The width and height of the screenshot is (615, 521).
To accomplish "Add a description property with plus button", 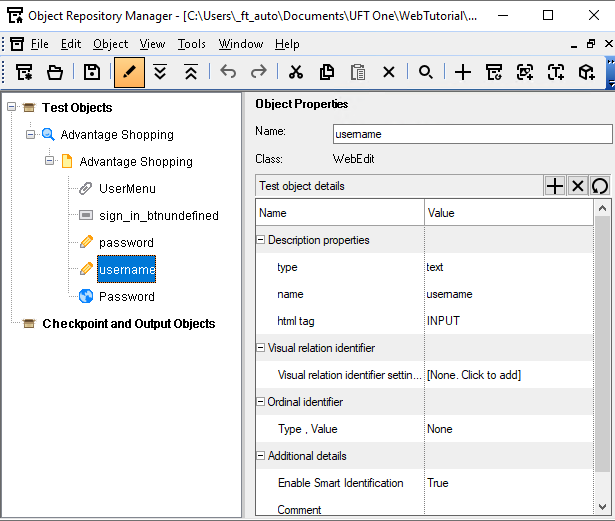I will [555, 186].
